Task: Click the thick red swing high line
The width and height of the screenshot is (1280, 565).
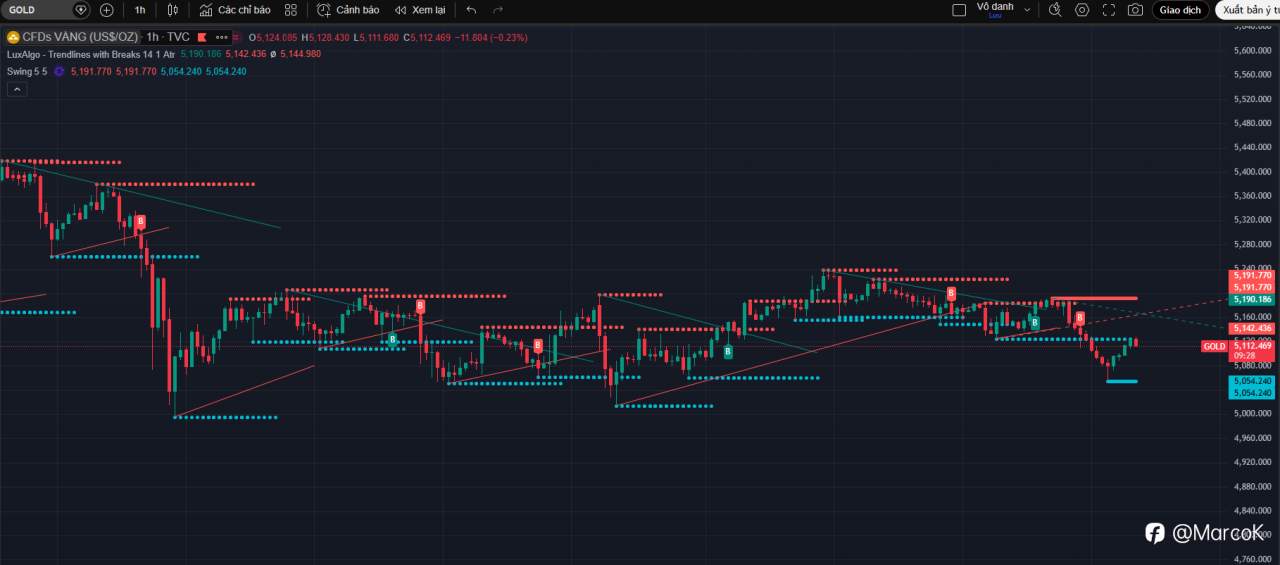Action: (x=1094, y=298)
